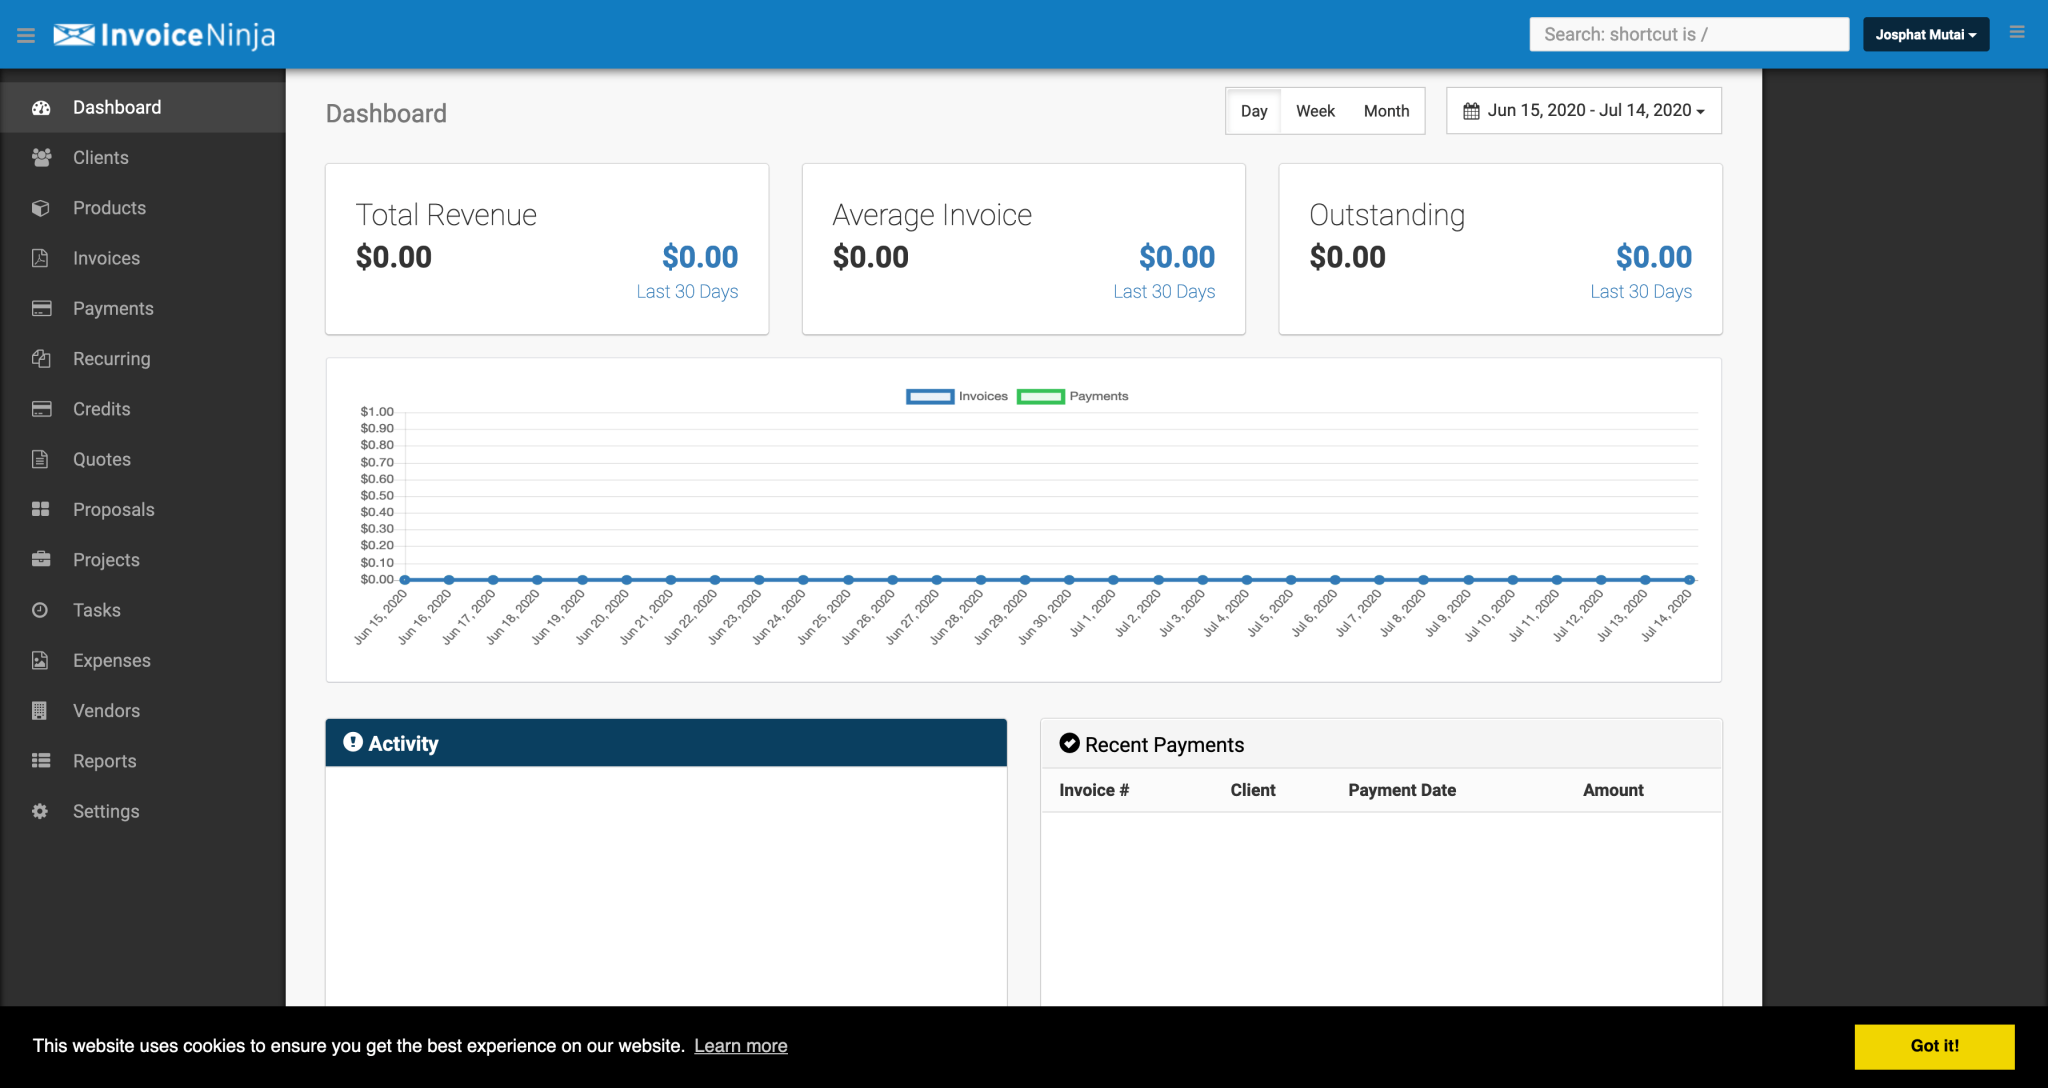
Task: Select the Recurring icon in sidebar
Action: (x=41, y=358)
